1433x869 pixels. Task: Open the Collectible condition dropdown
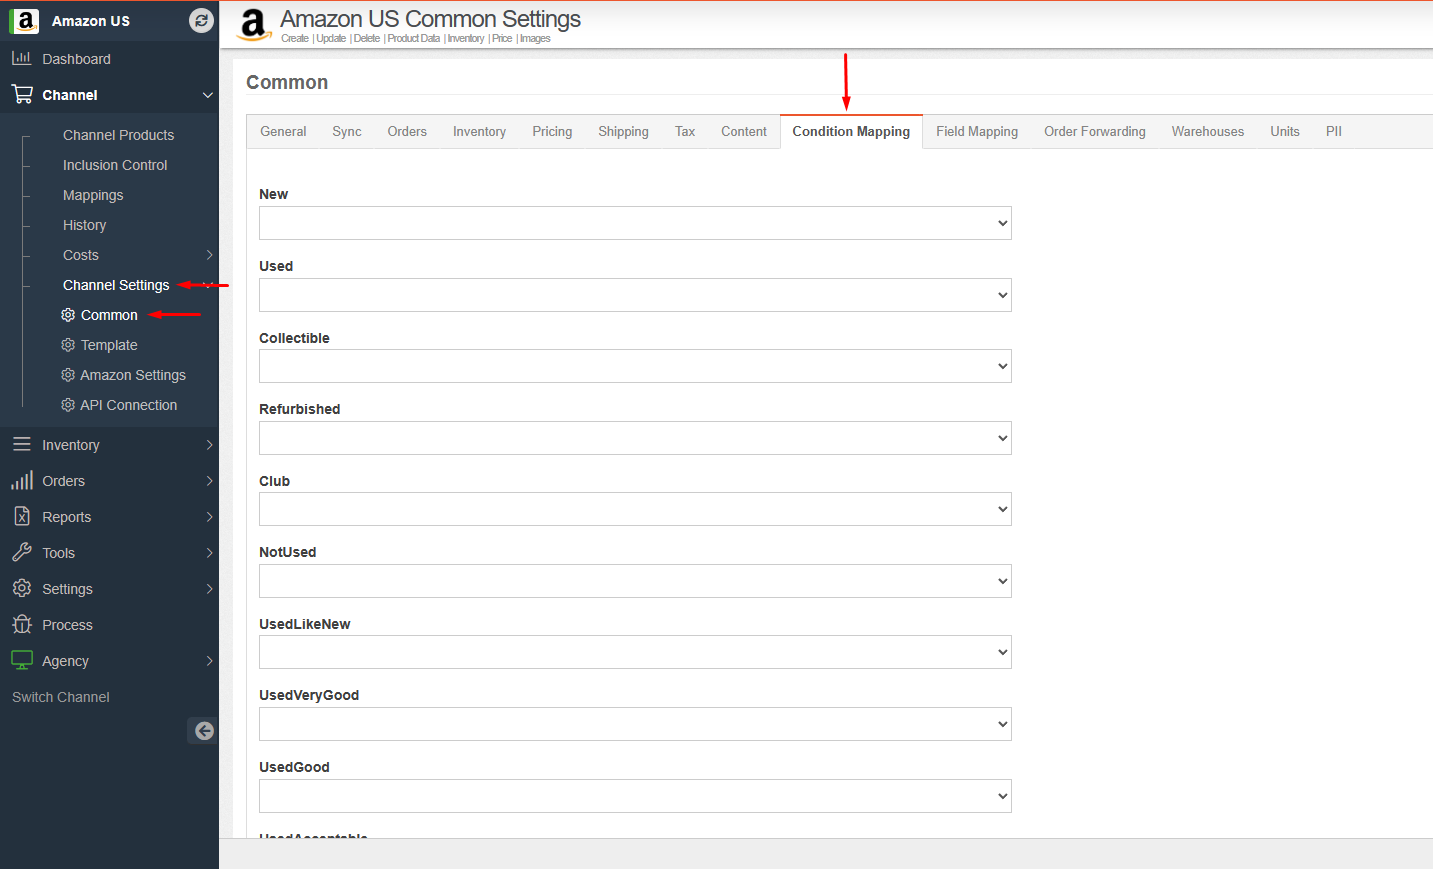click(635, 366)
